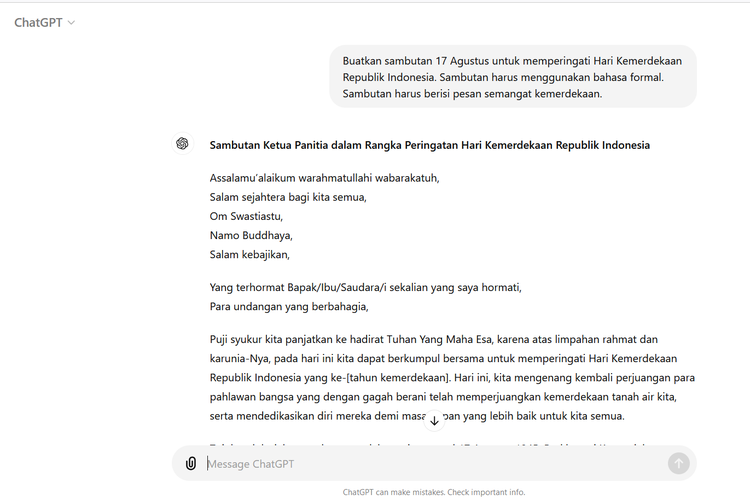Click the ChatGPT logo beside the response
The height and width of the screenshot is (500, 750).
click(182, 144)
